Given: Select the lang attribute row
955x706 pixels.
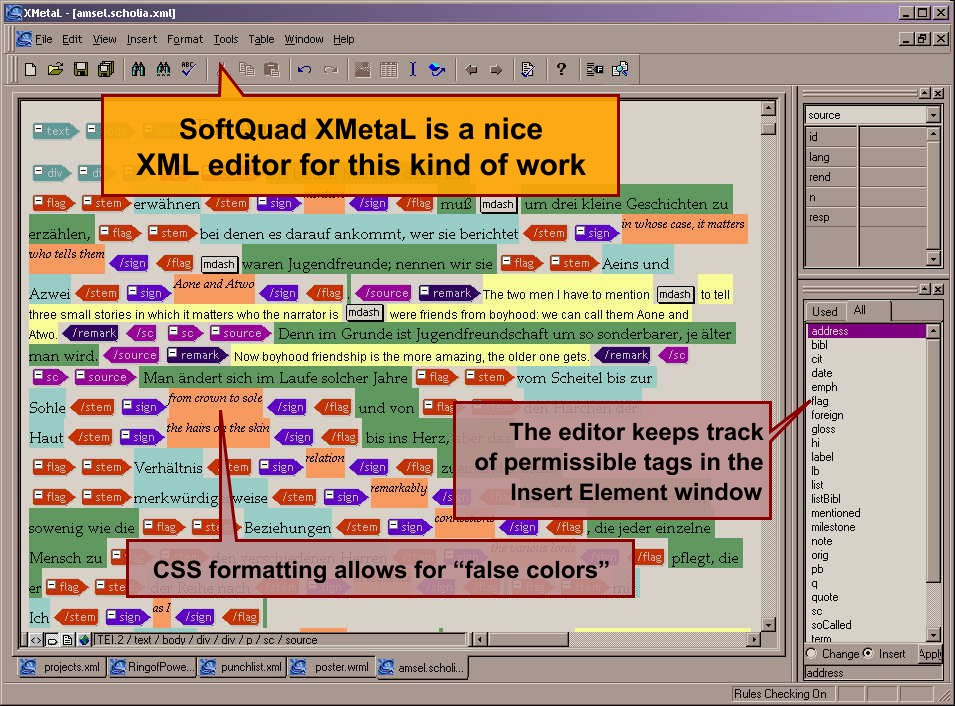Looking at the screenshot, I should point(865,157).
